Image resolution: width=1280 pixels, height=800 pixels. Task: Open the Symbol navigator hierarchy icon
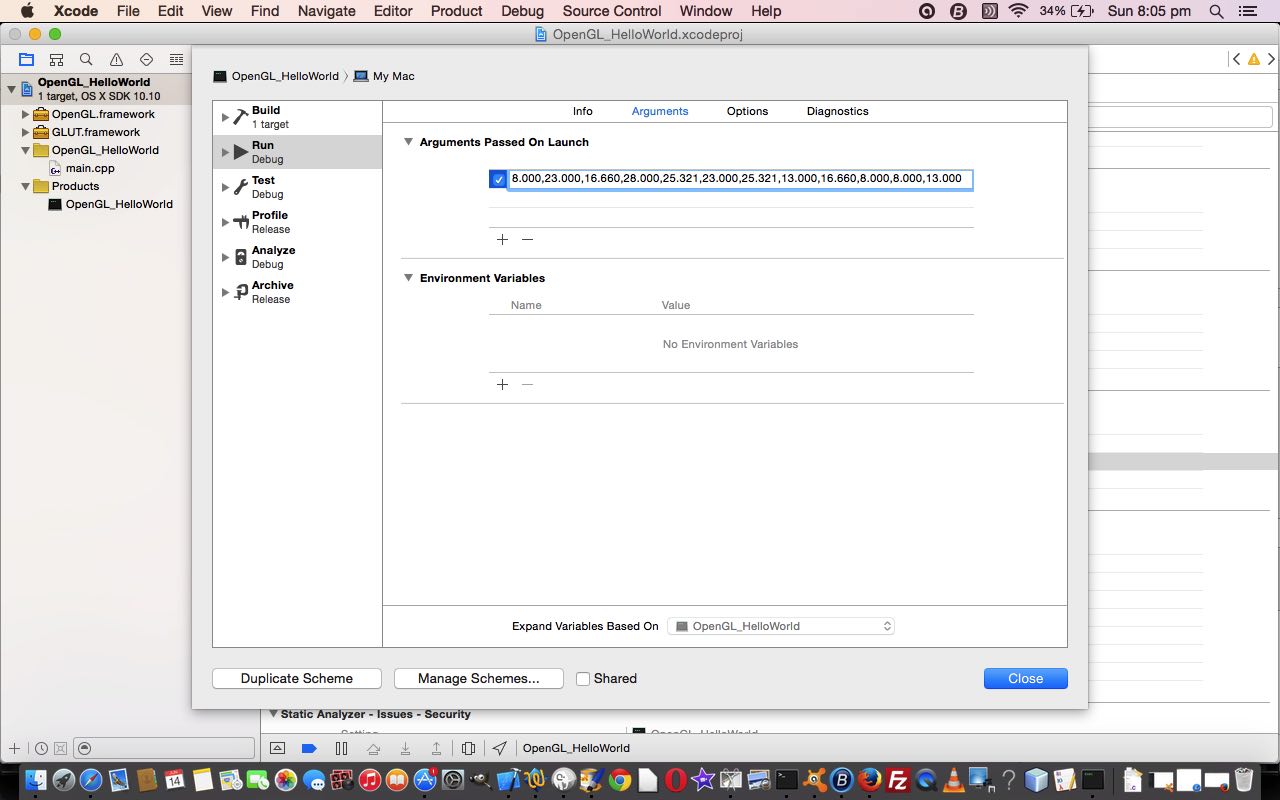click(x=56, y=60)
